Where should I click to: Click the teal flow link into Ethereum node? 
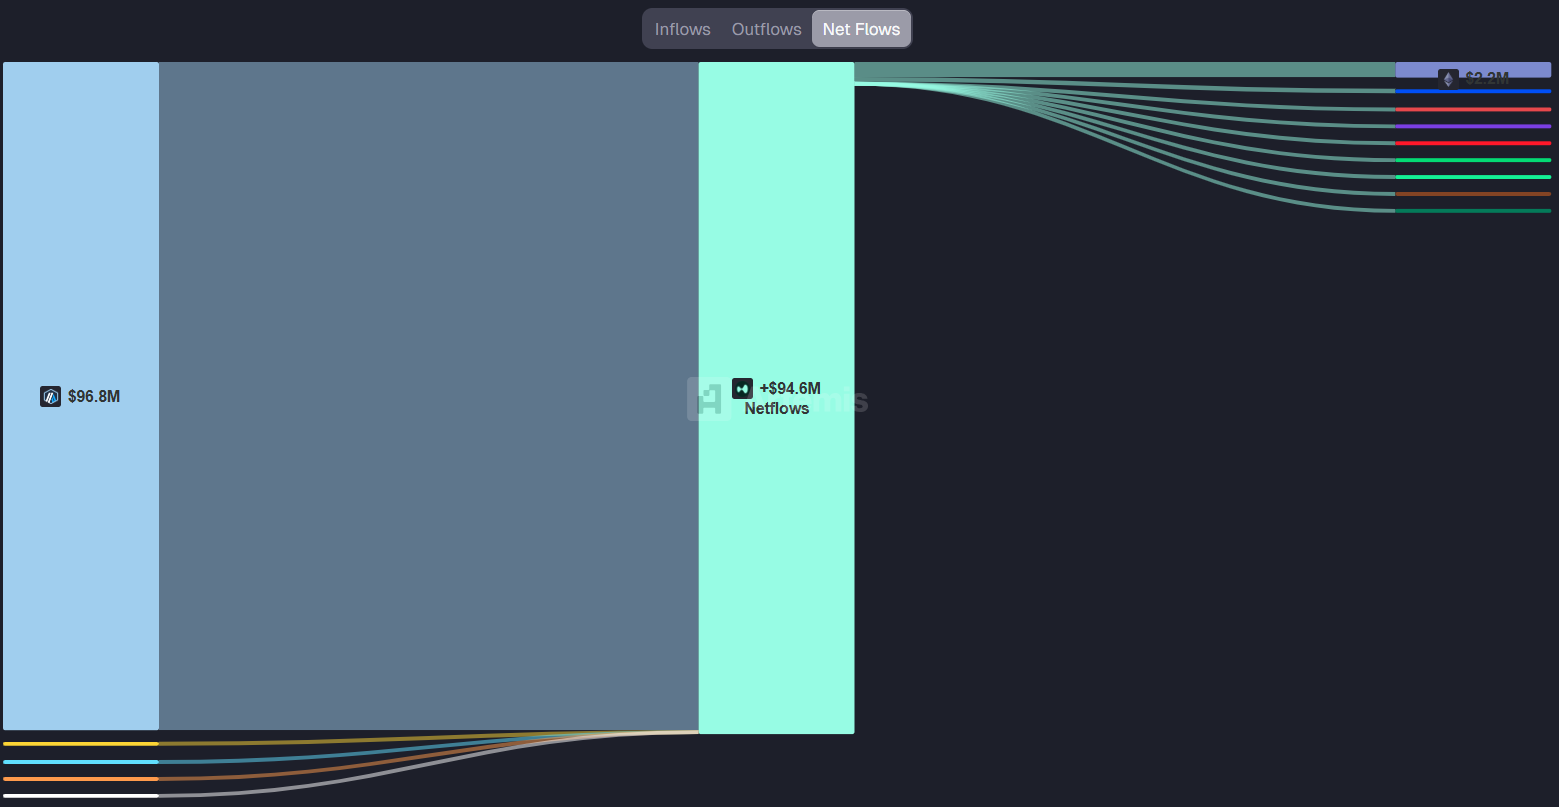pos(1125,69)
